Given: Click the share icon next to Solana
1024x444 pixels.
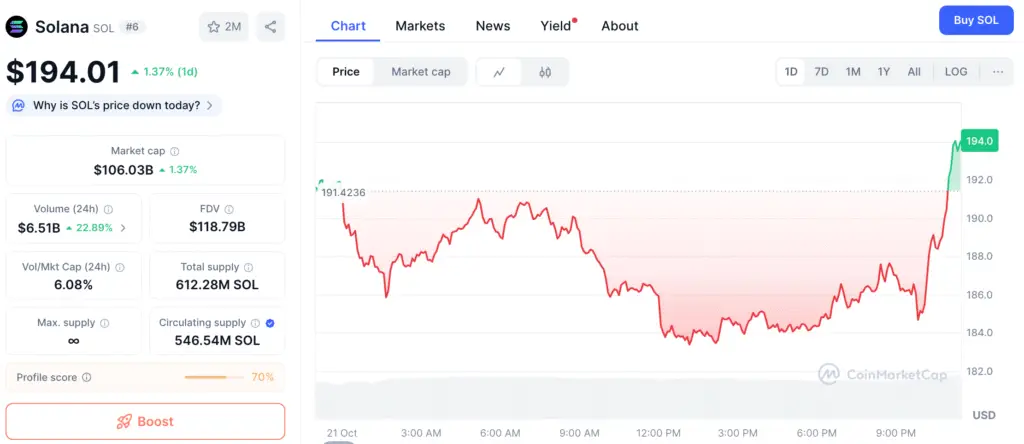Looking at the screenshot, I should [270, 27].
